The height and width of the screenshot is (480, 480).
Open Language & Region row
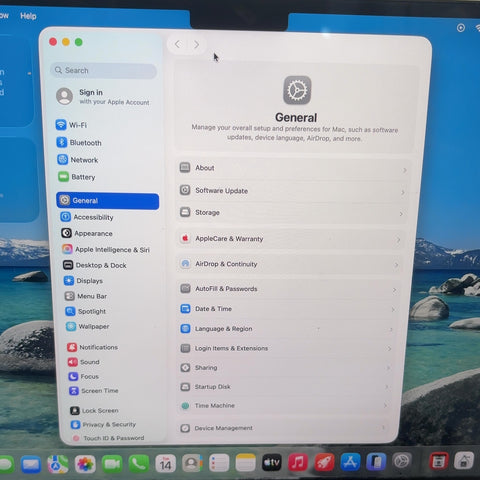pyautogui.click(x=286, y=329)
